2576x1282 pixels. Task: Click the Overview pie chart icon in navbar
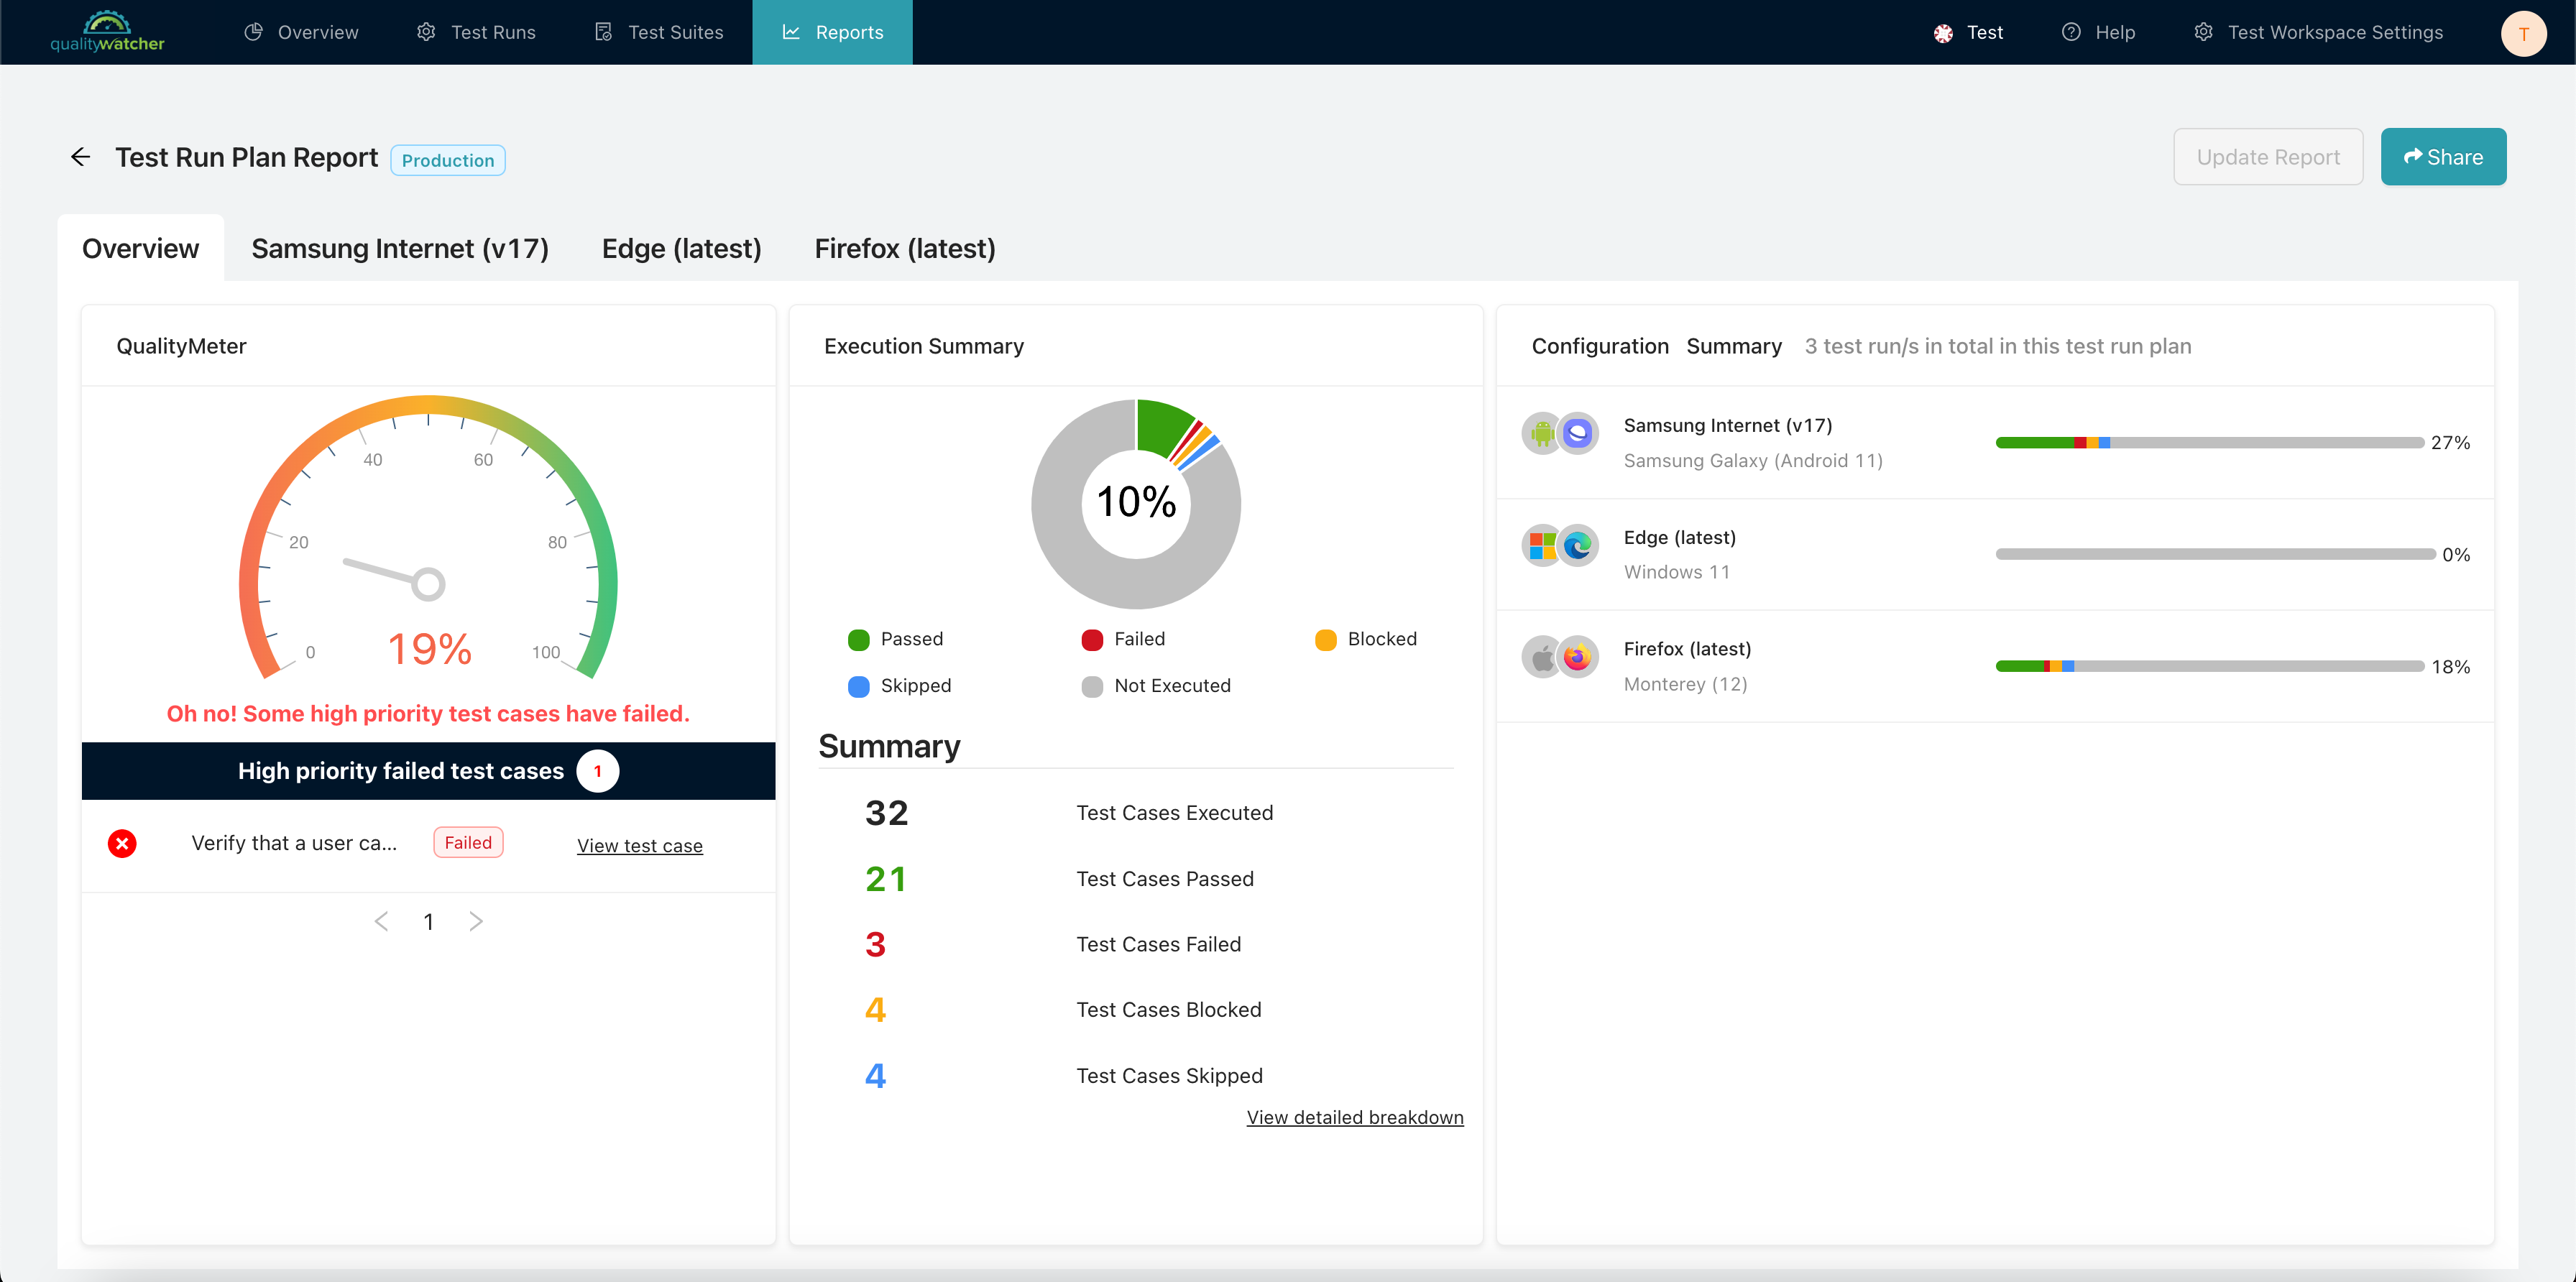coord(254,32)
